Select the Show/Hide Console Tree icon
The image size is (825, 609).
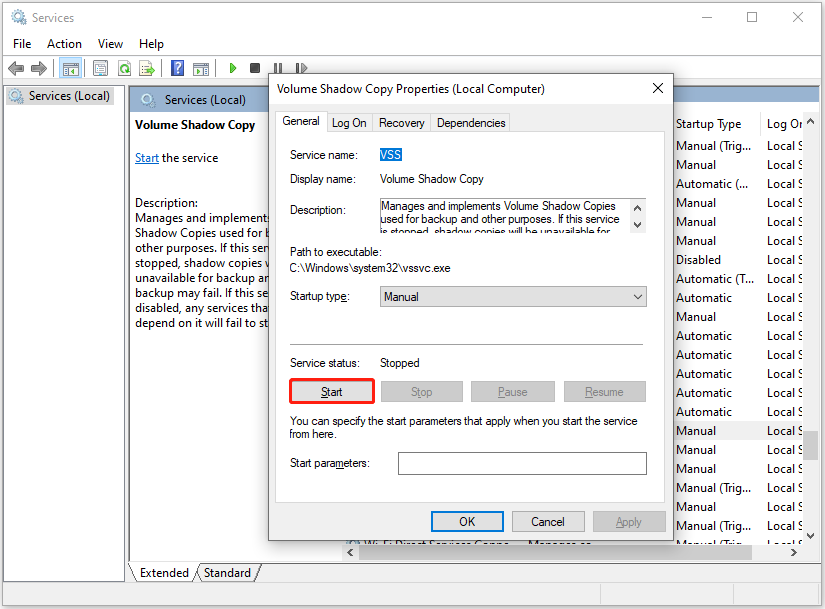70,68
